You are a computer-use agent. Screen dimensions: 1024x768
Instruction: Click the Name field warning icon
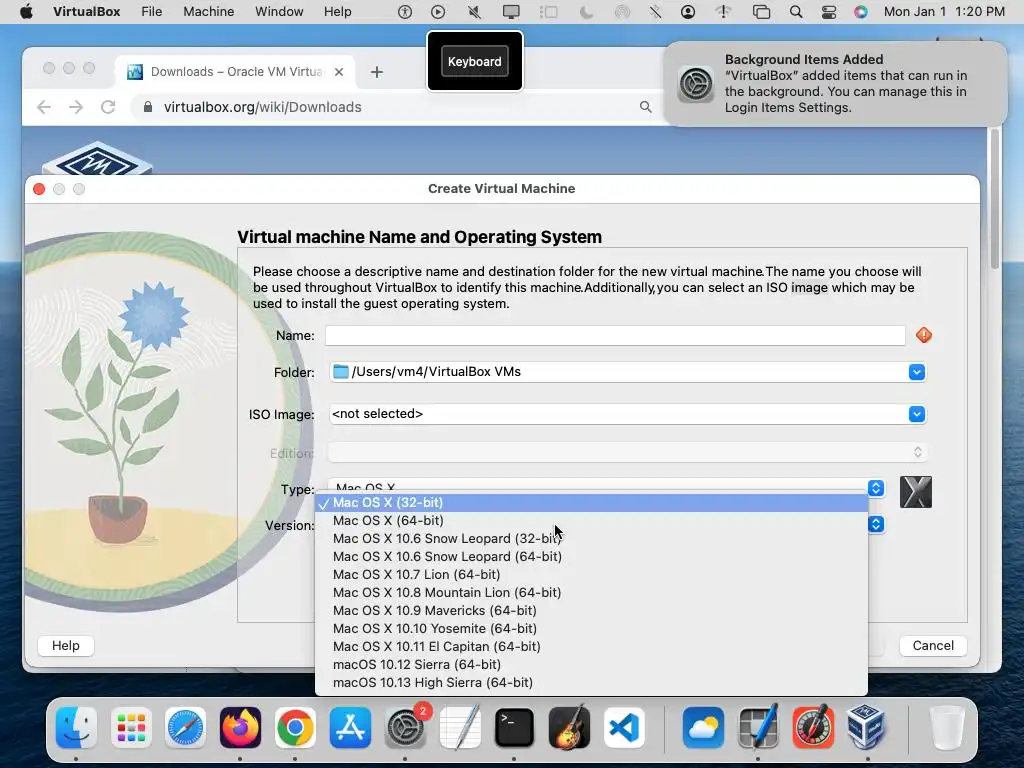coord(923,335)
